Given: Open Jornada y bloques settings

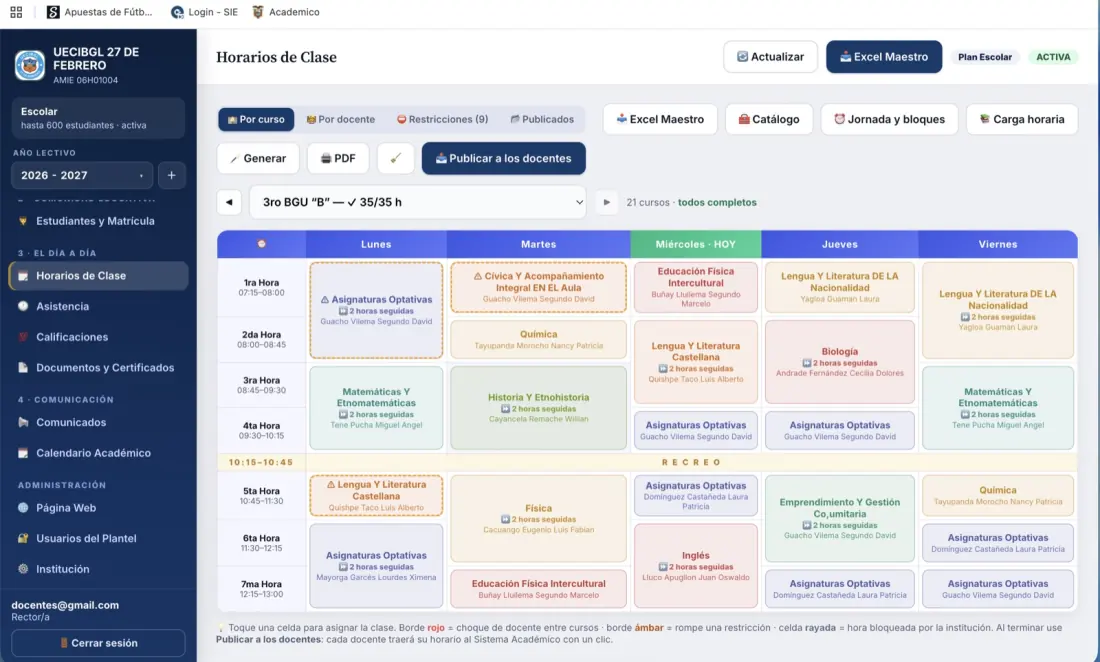Looking at the screenshot, I should (890, 119).
